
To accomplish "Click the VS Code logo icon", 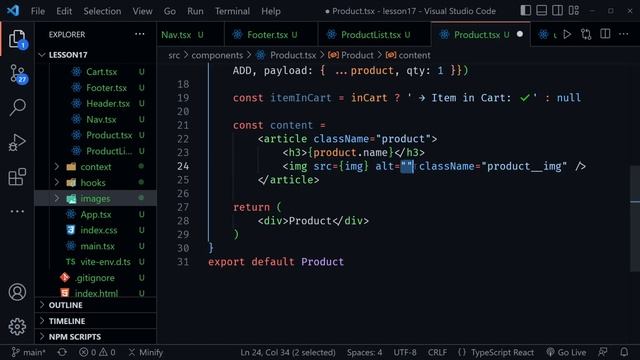I will pyautogui.click(x=13, y=11).
